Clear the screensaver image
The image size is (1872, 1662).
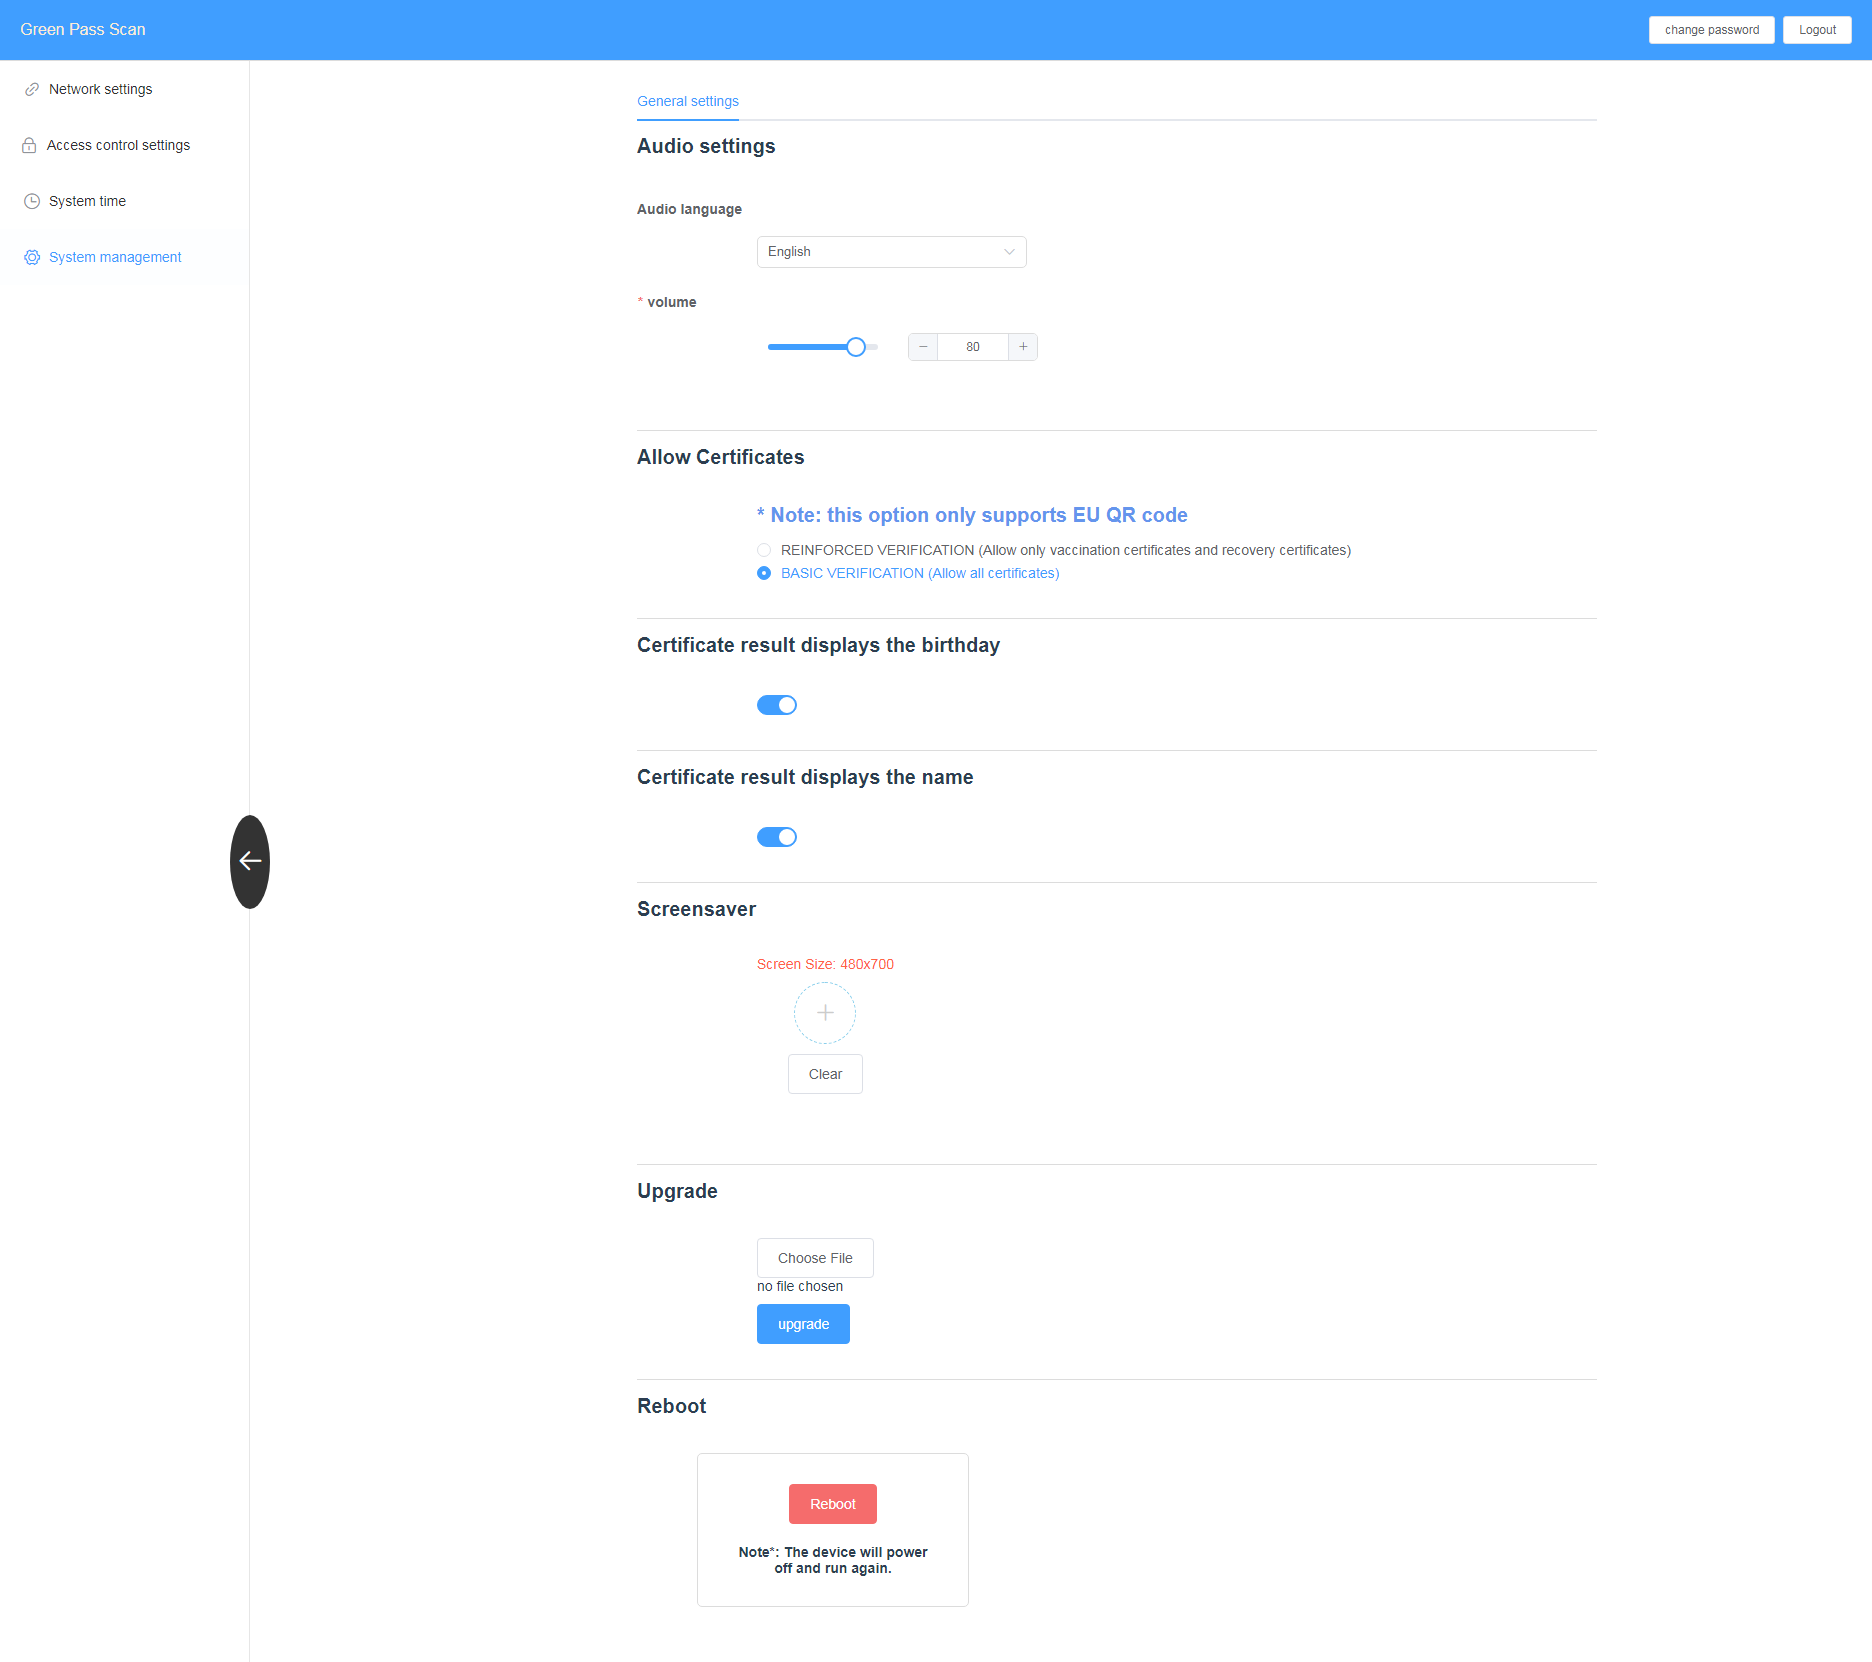coord(825,1074)
